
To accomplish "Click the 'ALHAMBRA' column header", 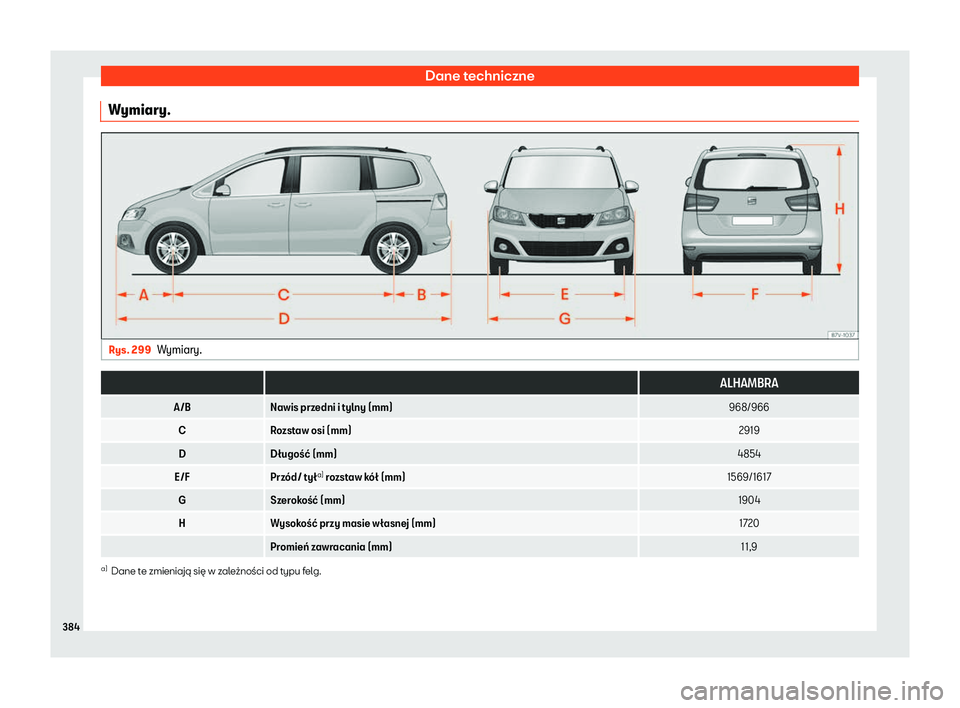I will coord(749,383).
